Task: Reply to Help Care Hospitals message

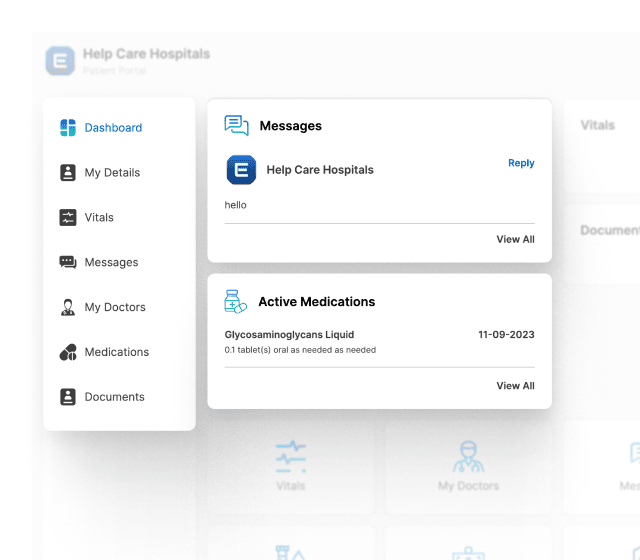Action: pos(521,163)
